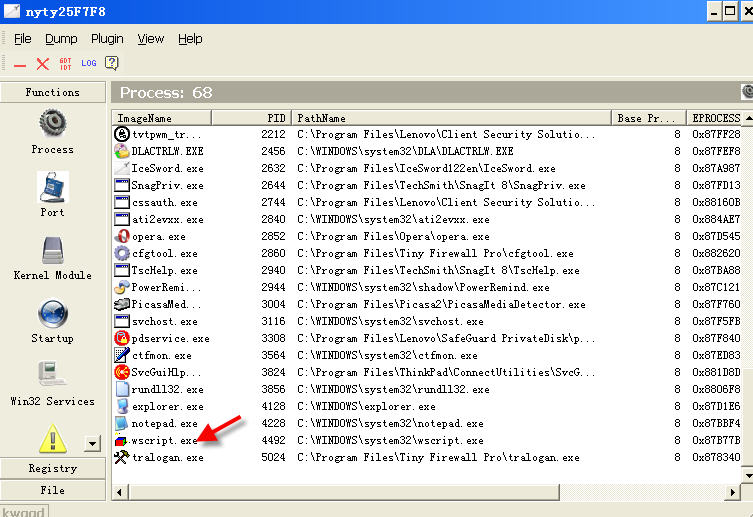The width and height of the screenshot is (753, 517).
Task: Open the Port function icon
Action: (x=52, y=187)
